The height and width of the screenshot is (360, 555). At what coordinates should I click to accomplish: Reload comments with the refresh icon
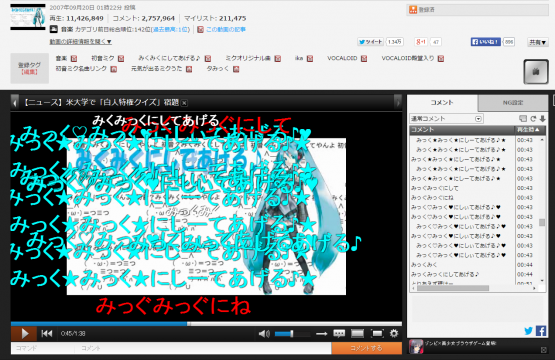(x=533, y=119)
